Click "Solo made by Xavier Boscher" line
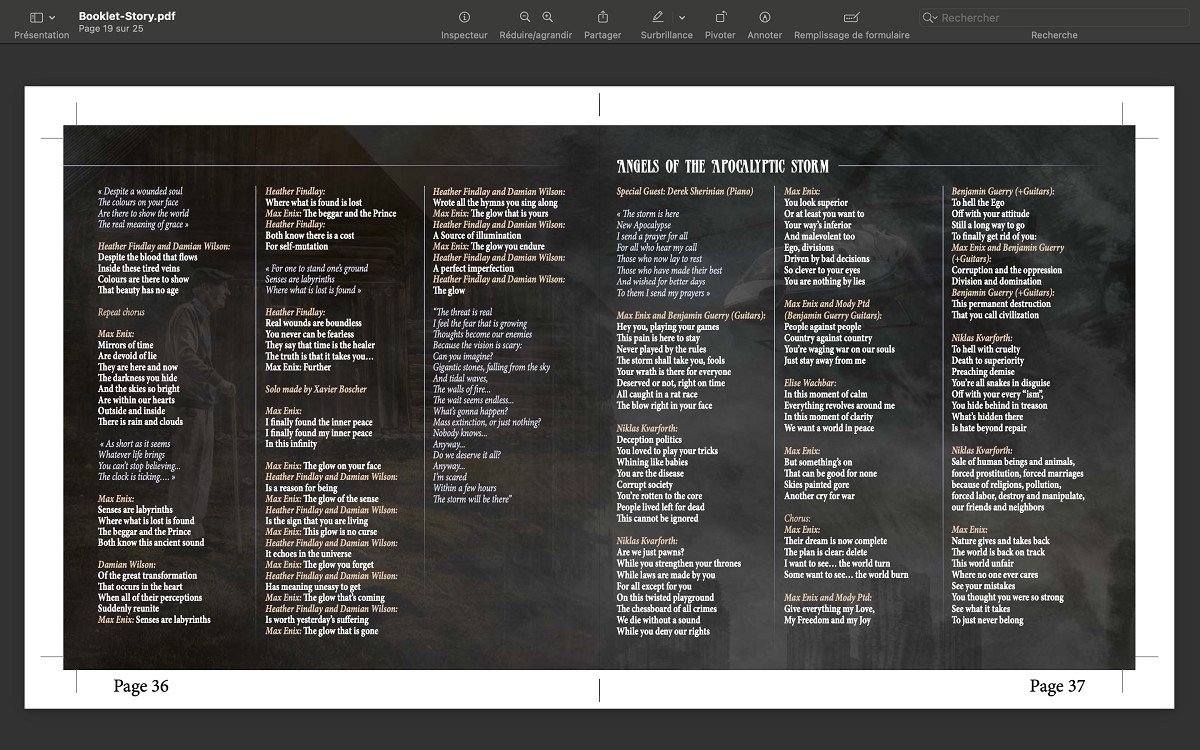The height and width of the screenshot is (750, 1200). 316,389
